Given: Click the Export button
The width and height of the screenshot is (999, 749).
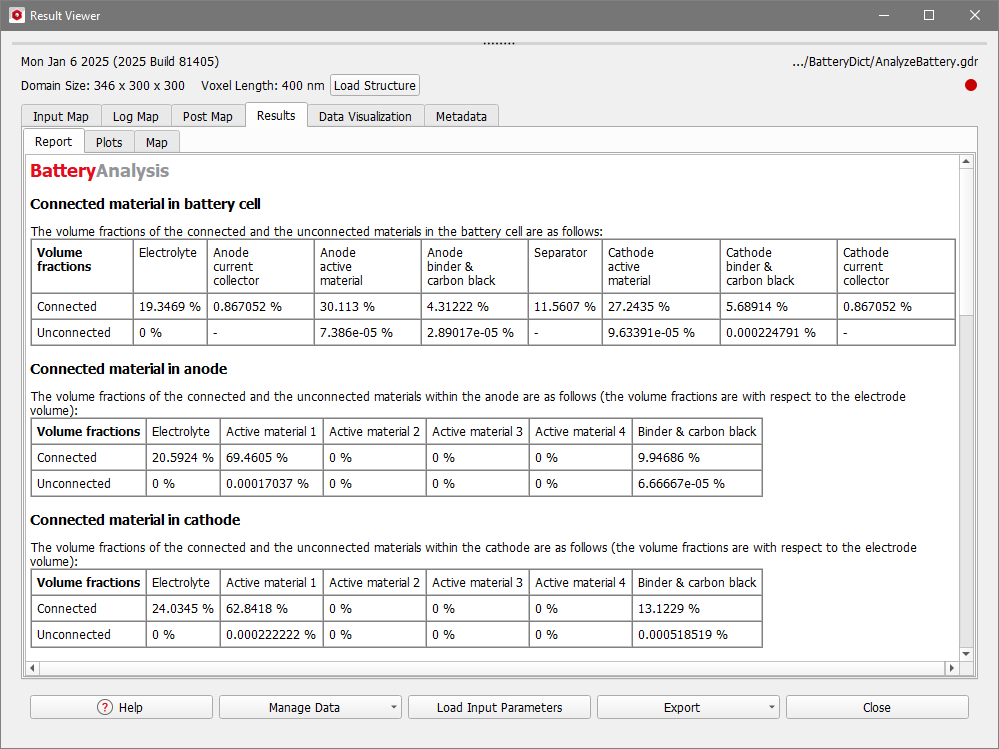Looking at the screenshot, I should (682, 707).
